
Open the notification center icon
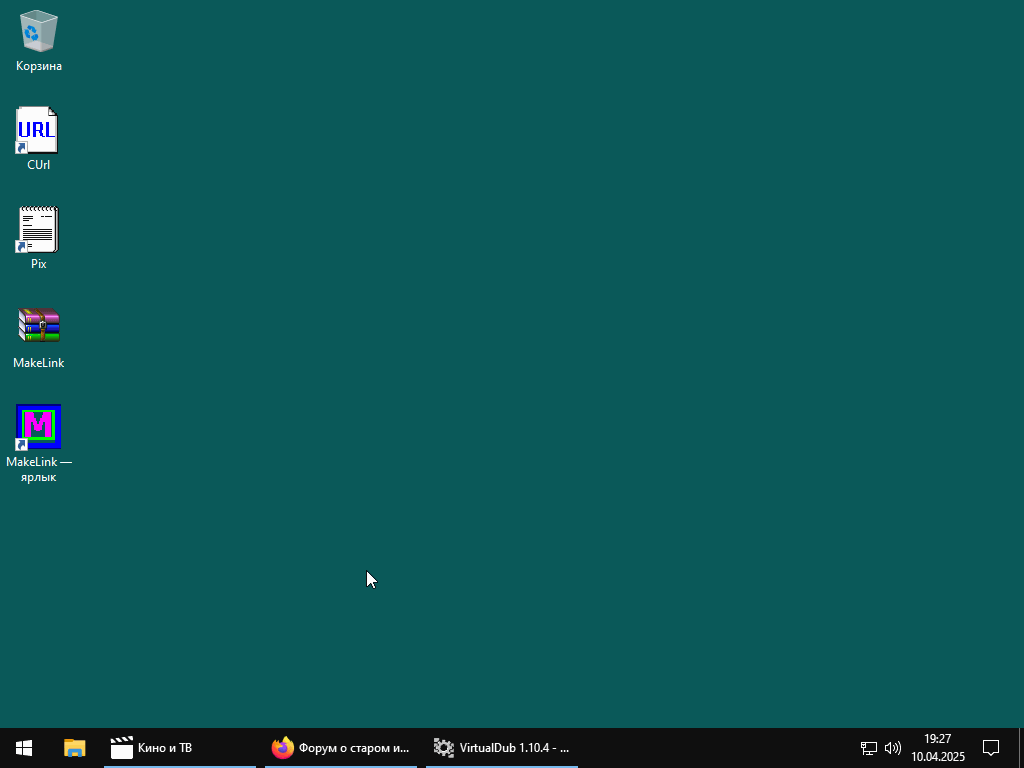[x=991, y=748]
